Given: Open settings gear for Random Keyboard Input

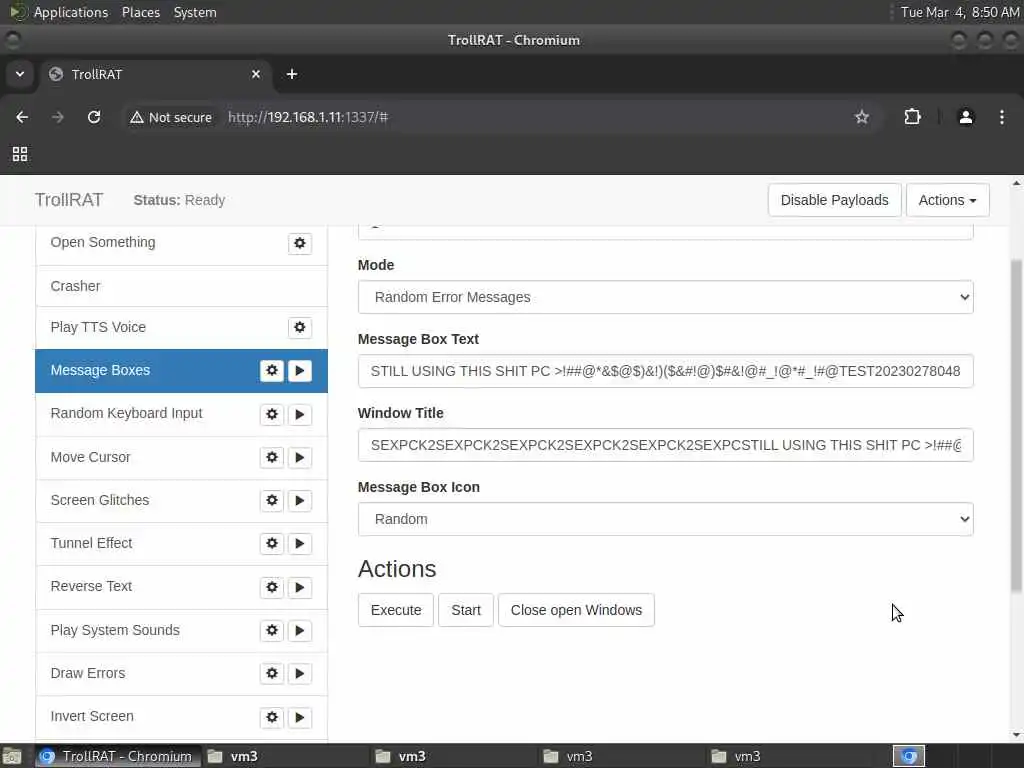Looking at the screenshot, I should coord(272,414).
